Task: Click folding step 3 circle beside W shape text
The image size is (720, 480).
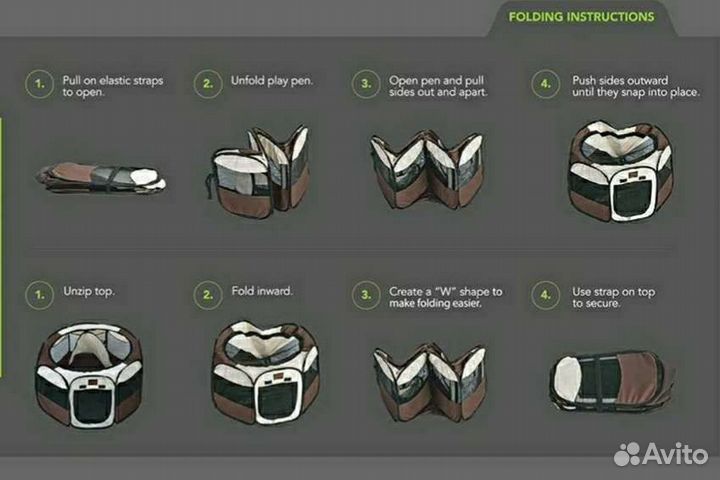Action: coord(366,295)
